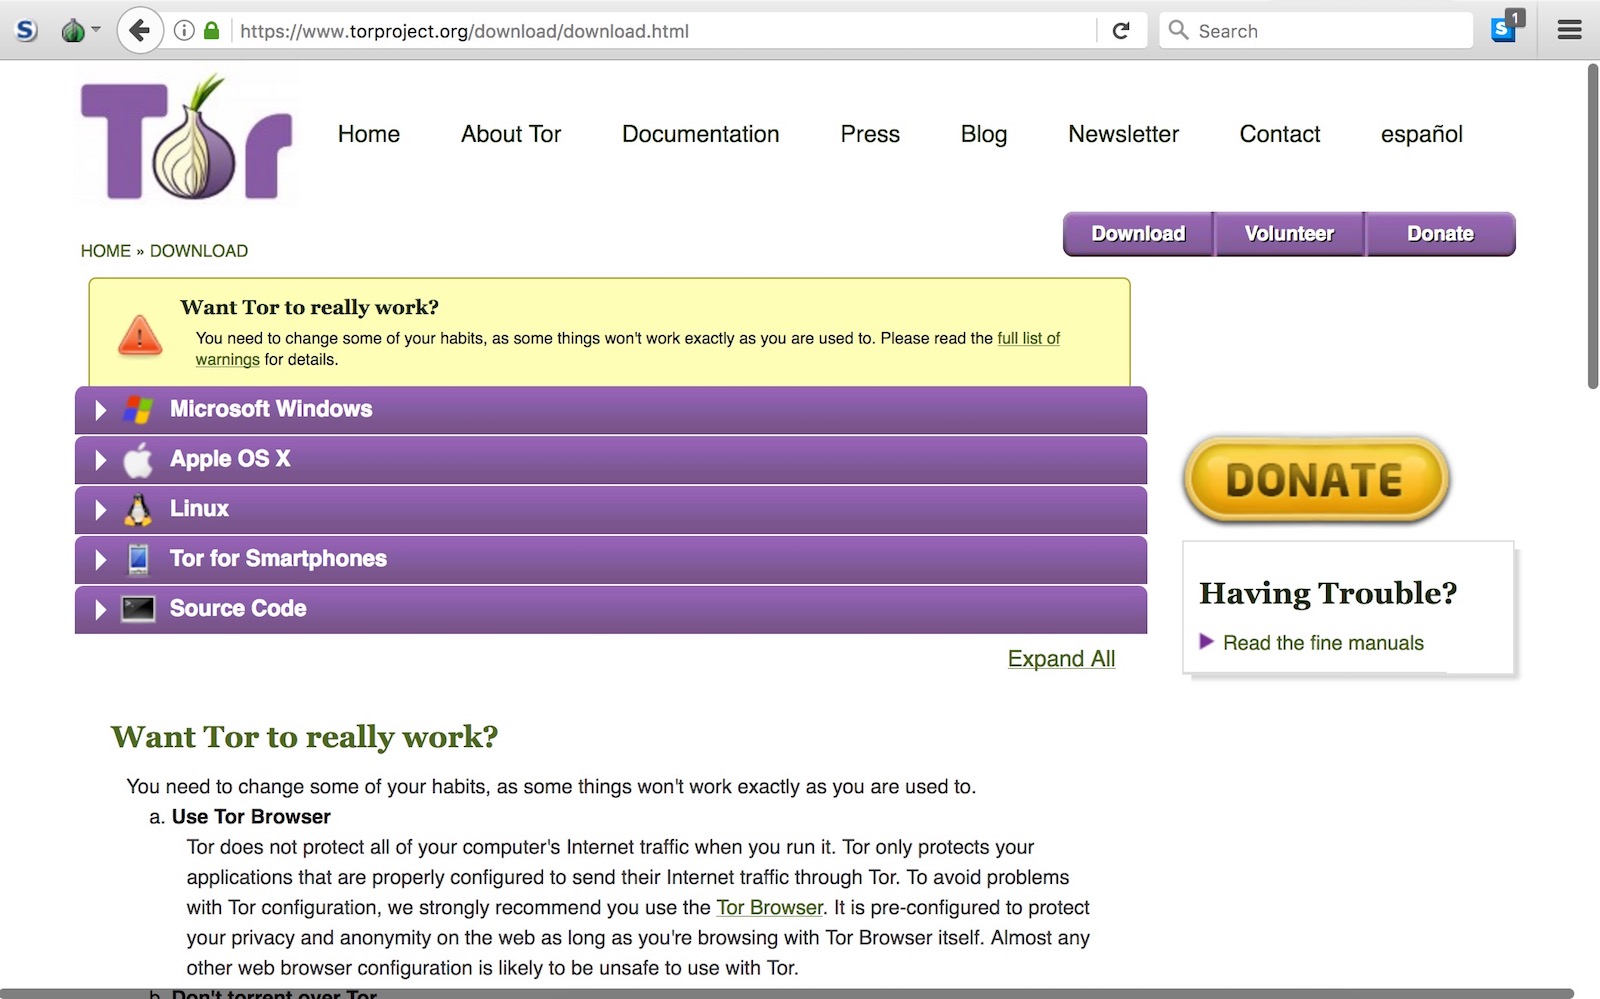This screenshot has width=1600, height=999.
Task: Click the Apple logo icon
Action: [x=138, y=459]
